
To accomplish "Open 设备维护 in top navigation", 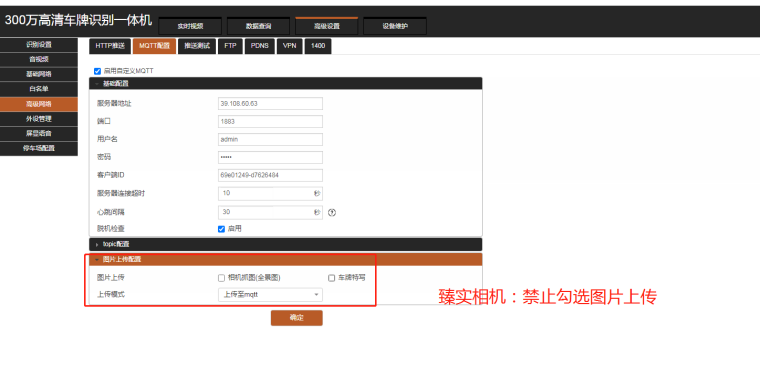I will pyautogui.click(x=395, y=26).
